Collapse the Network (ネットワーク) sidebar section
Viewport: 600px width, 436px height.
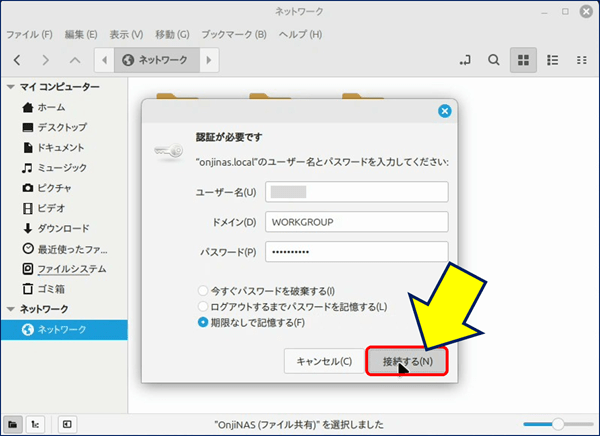pos(11,309)
